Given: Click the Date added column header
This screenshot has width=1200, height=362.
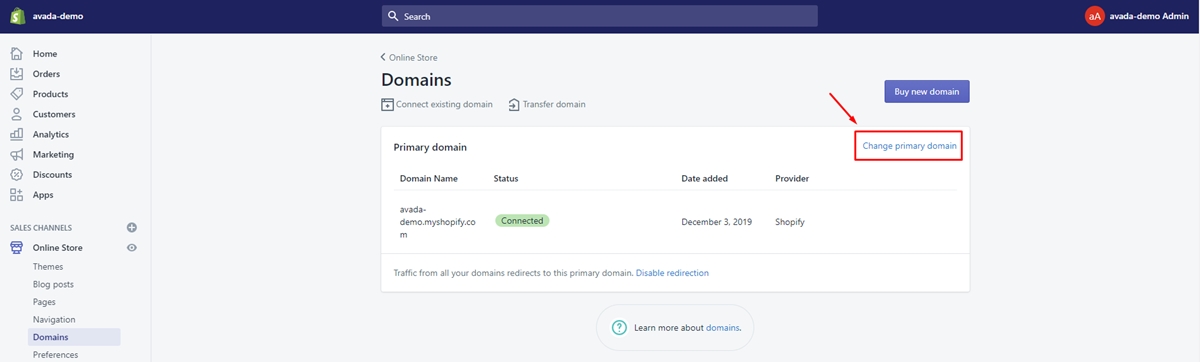Looking at the screenshot, I should click(x=705, y=179).
